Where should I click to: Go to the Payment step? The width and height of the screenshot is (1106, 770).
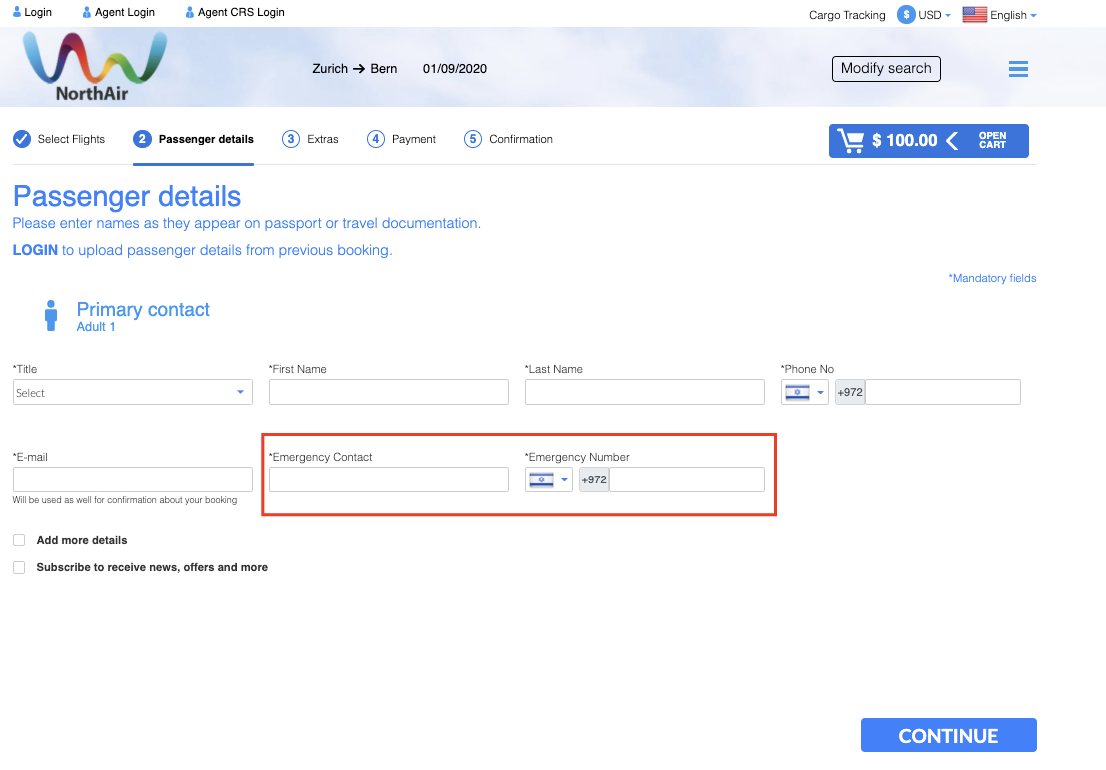point(401,139)
